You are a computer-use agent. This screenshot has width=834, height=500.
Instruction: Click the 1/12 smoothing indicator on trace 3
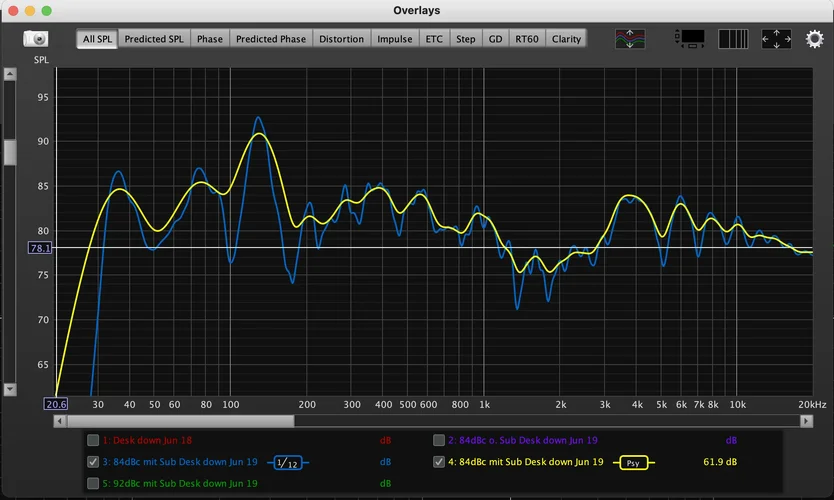pos(288,462)
